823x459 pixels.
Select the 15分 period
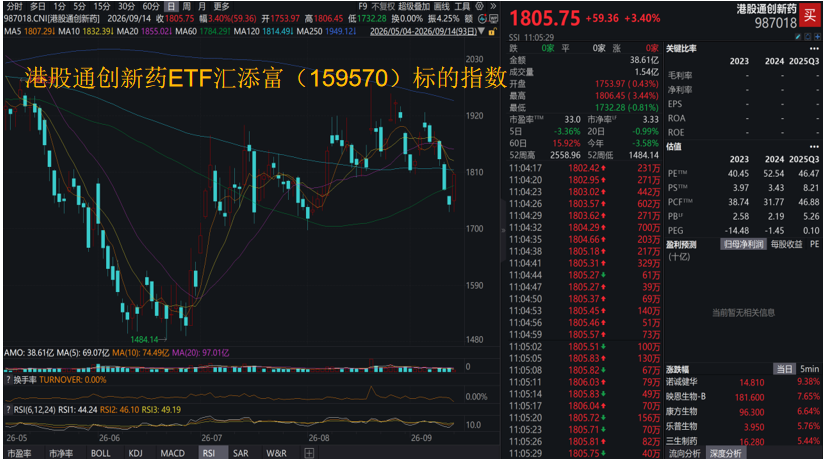pyautogui.click(x=102, y=6)
